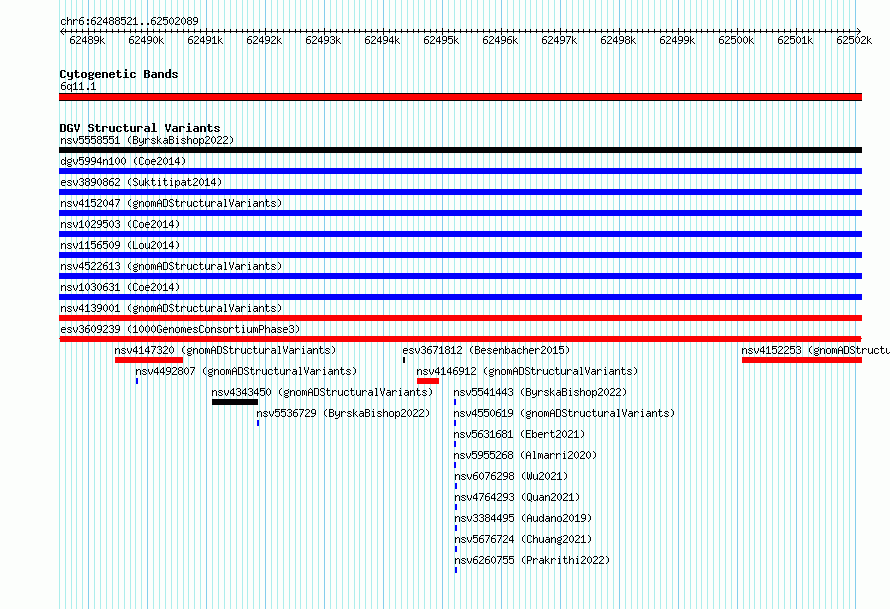Click the blue dgv5994n100 feature bar

tap(460, 171)
